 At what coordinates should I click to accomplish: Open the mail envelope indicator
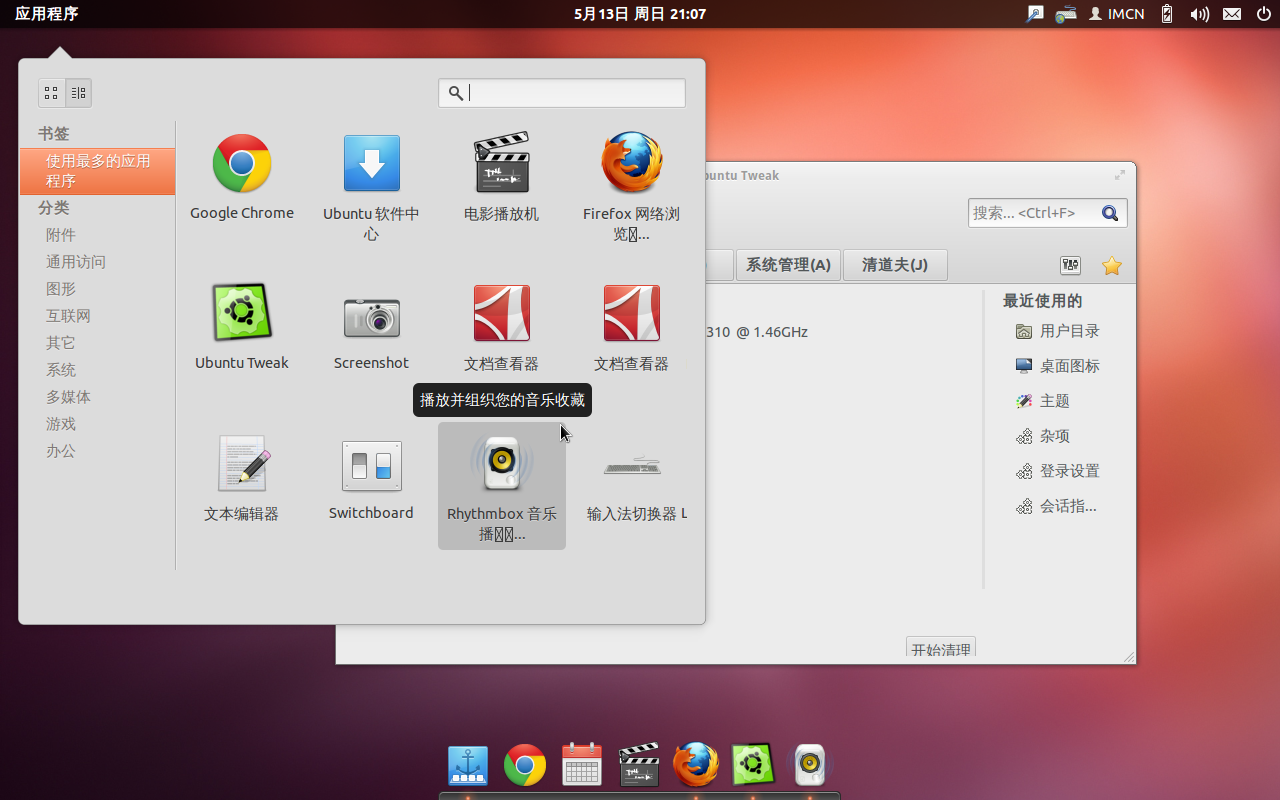[1232, 14]
